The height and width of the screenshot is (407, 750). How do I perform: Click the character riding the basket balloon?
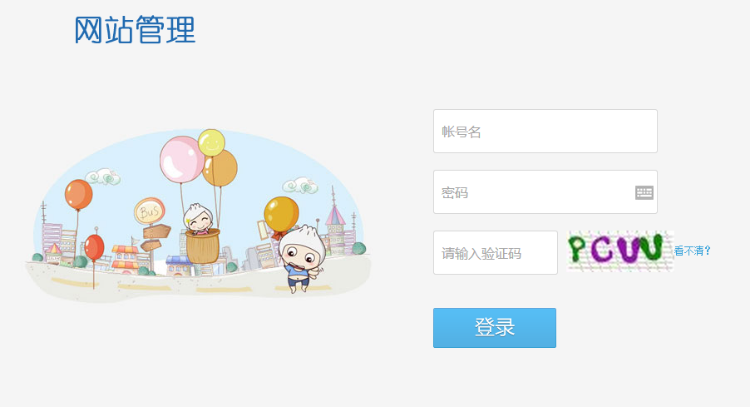[x=199, y=220]
